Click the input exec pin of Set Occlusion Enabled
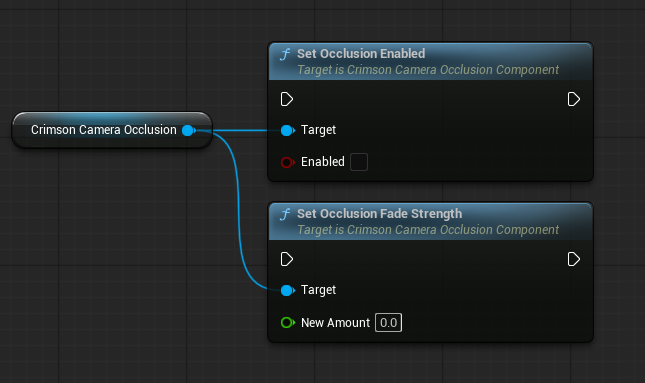Screen dimensions: 645x383 coord(287,99)
